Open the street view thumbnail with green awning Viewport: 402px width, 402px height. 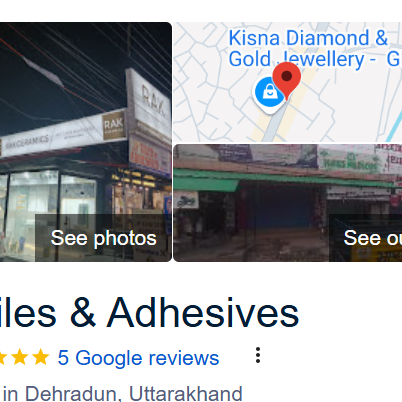288,203
